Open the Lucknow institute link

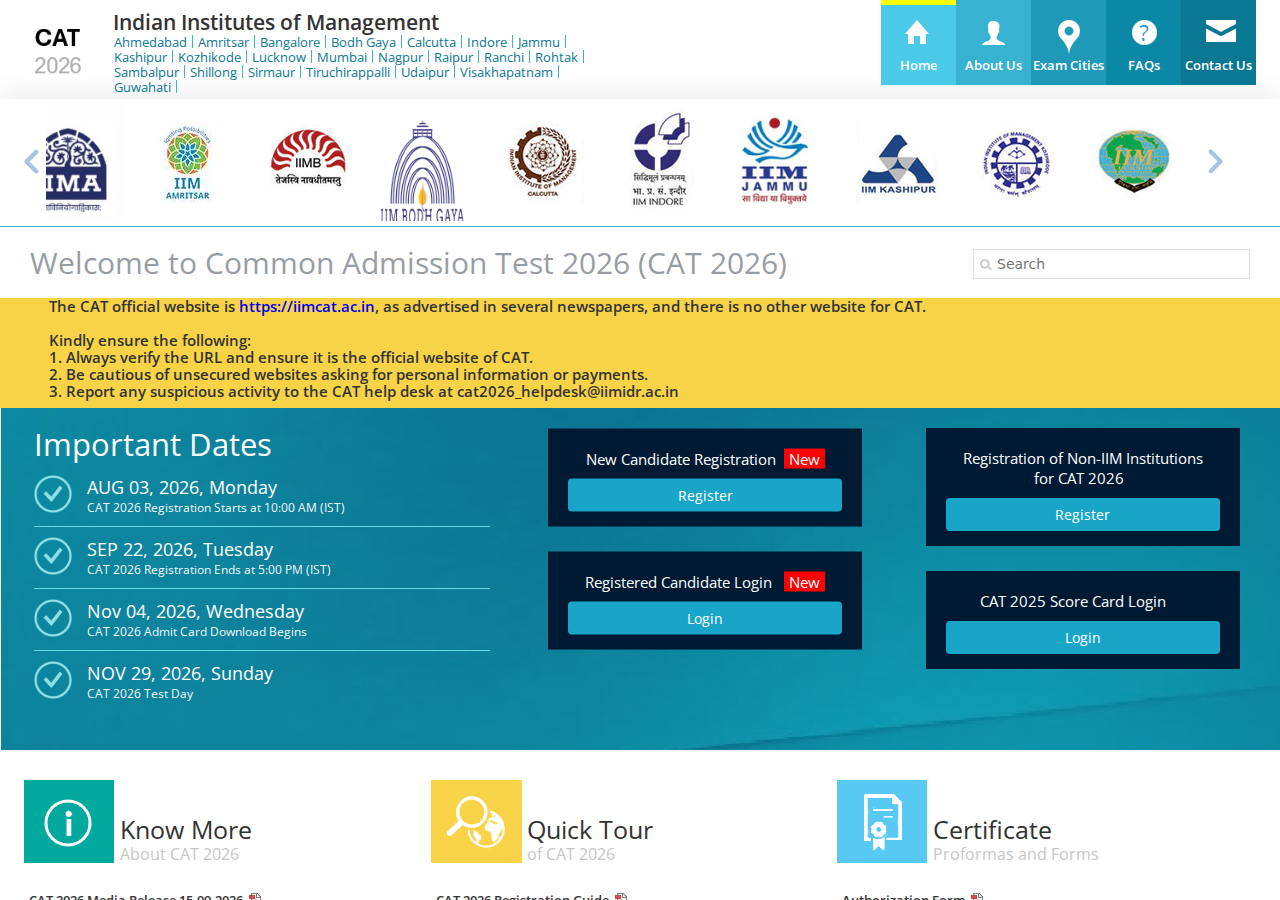click(279, 57)
